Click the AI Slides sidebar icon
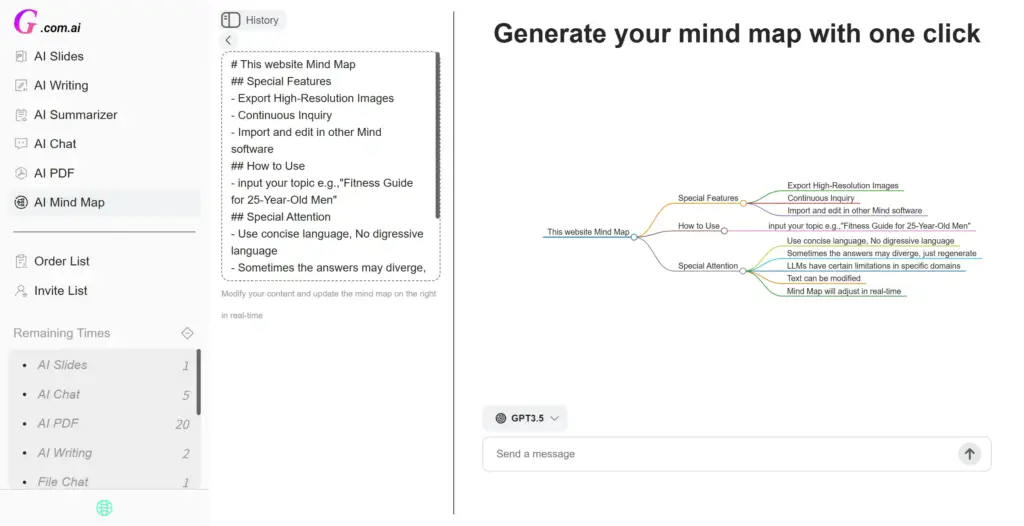Screen dimensions: 1024x526 pyautogui.click(x=21, y=57)
